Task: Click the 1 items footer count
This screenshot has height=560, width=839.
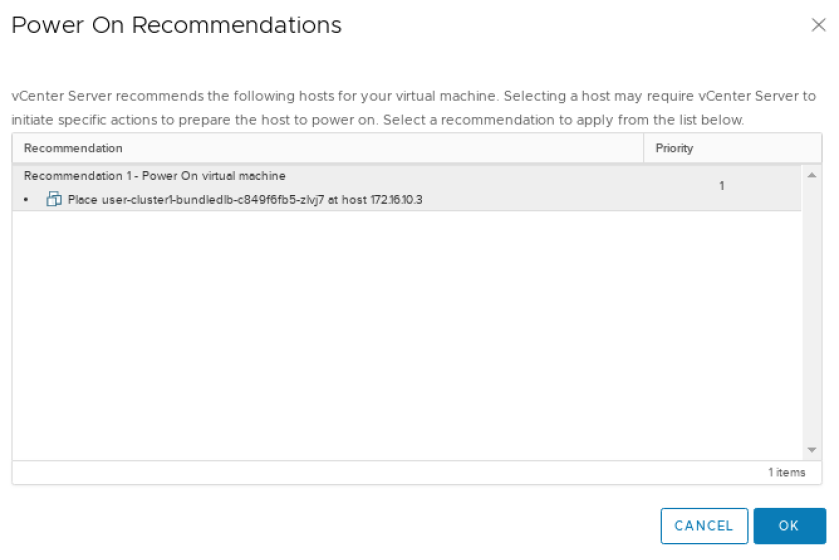Action: pos(786,472)
